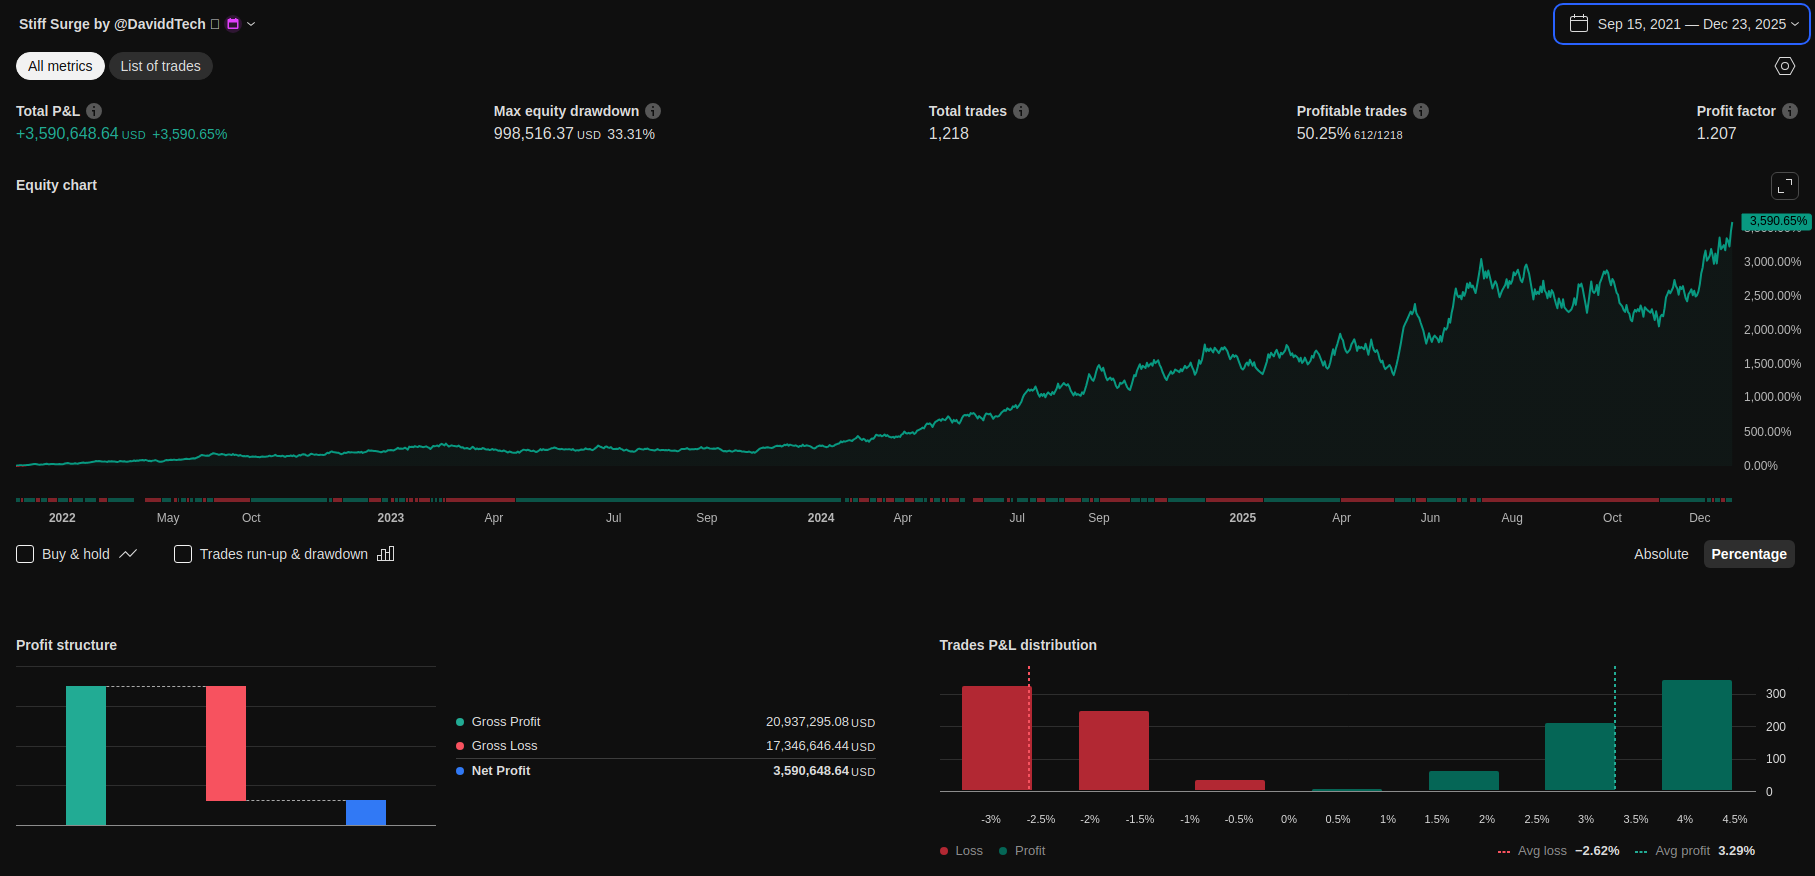Expand the chevron next to strategy name
The width and height of the screenshot is (1815, 876).
[x=251, y=24]
